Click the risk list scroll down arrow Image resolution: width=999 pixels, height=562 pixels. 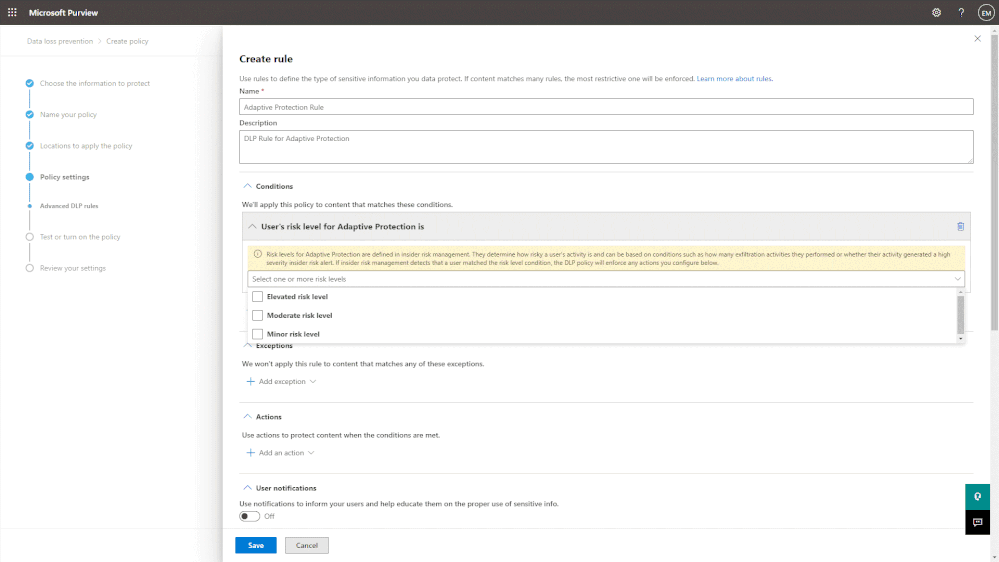(961, 339)
